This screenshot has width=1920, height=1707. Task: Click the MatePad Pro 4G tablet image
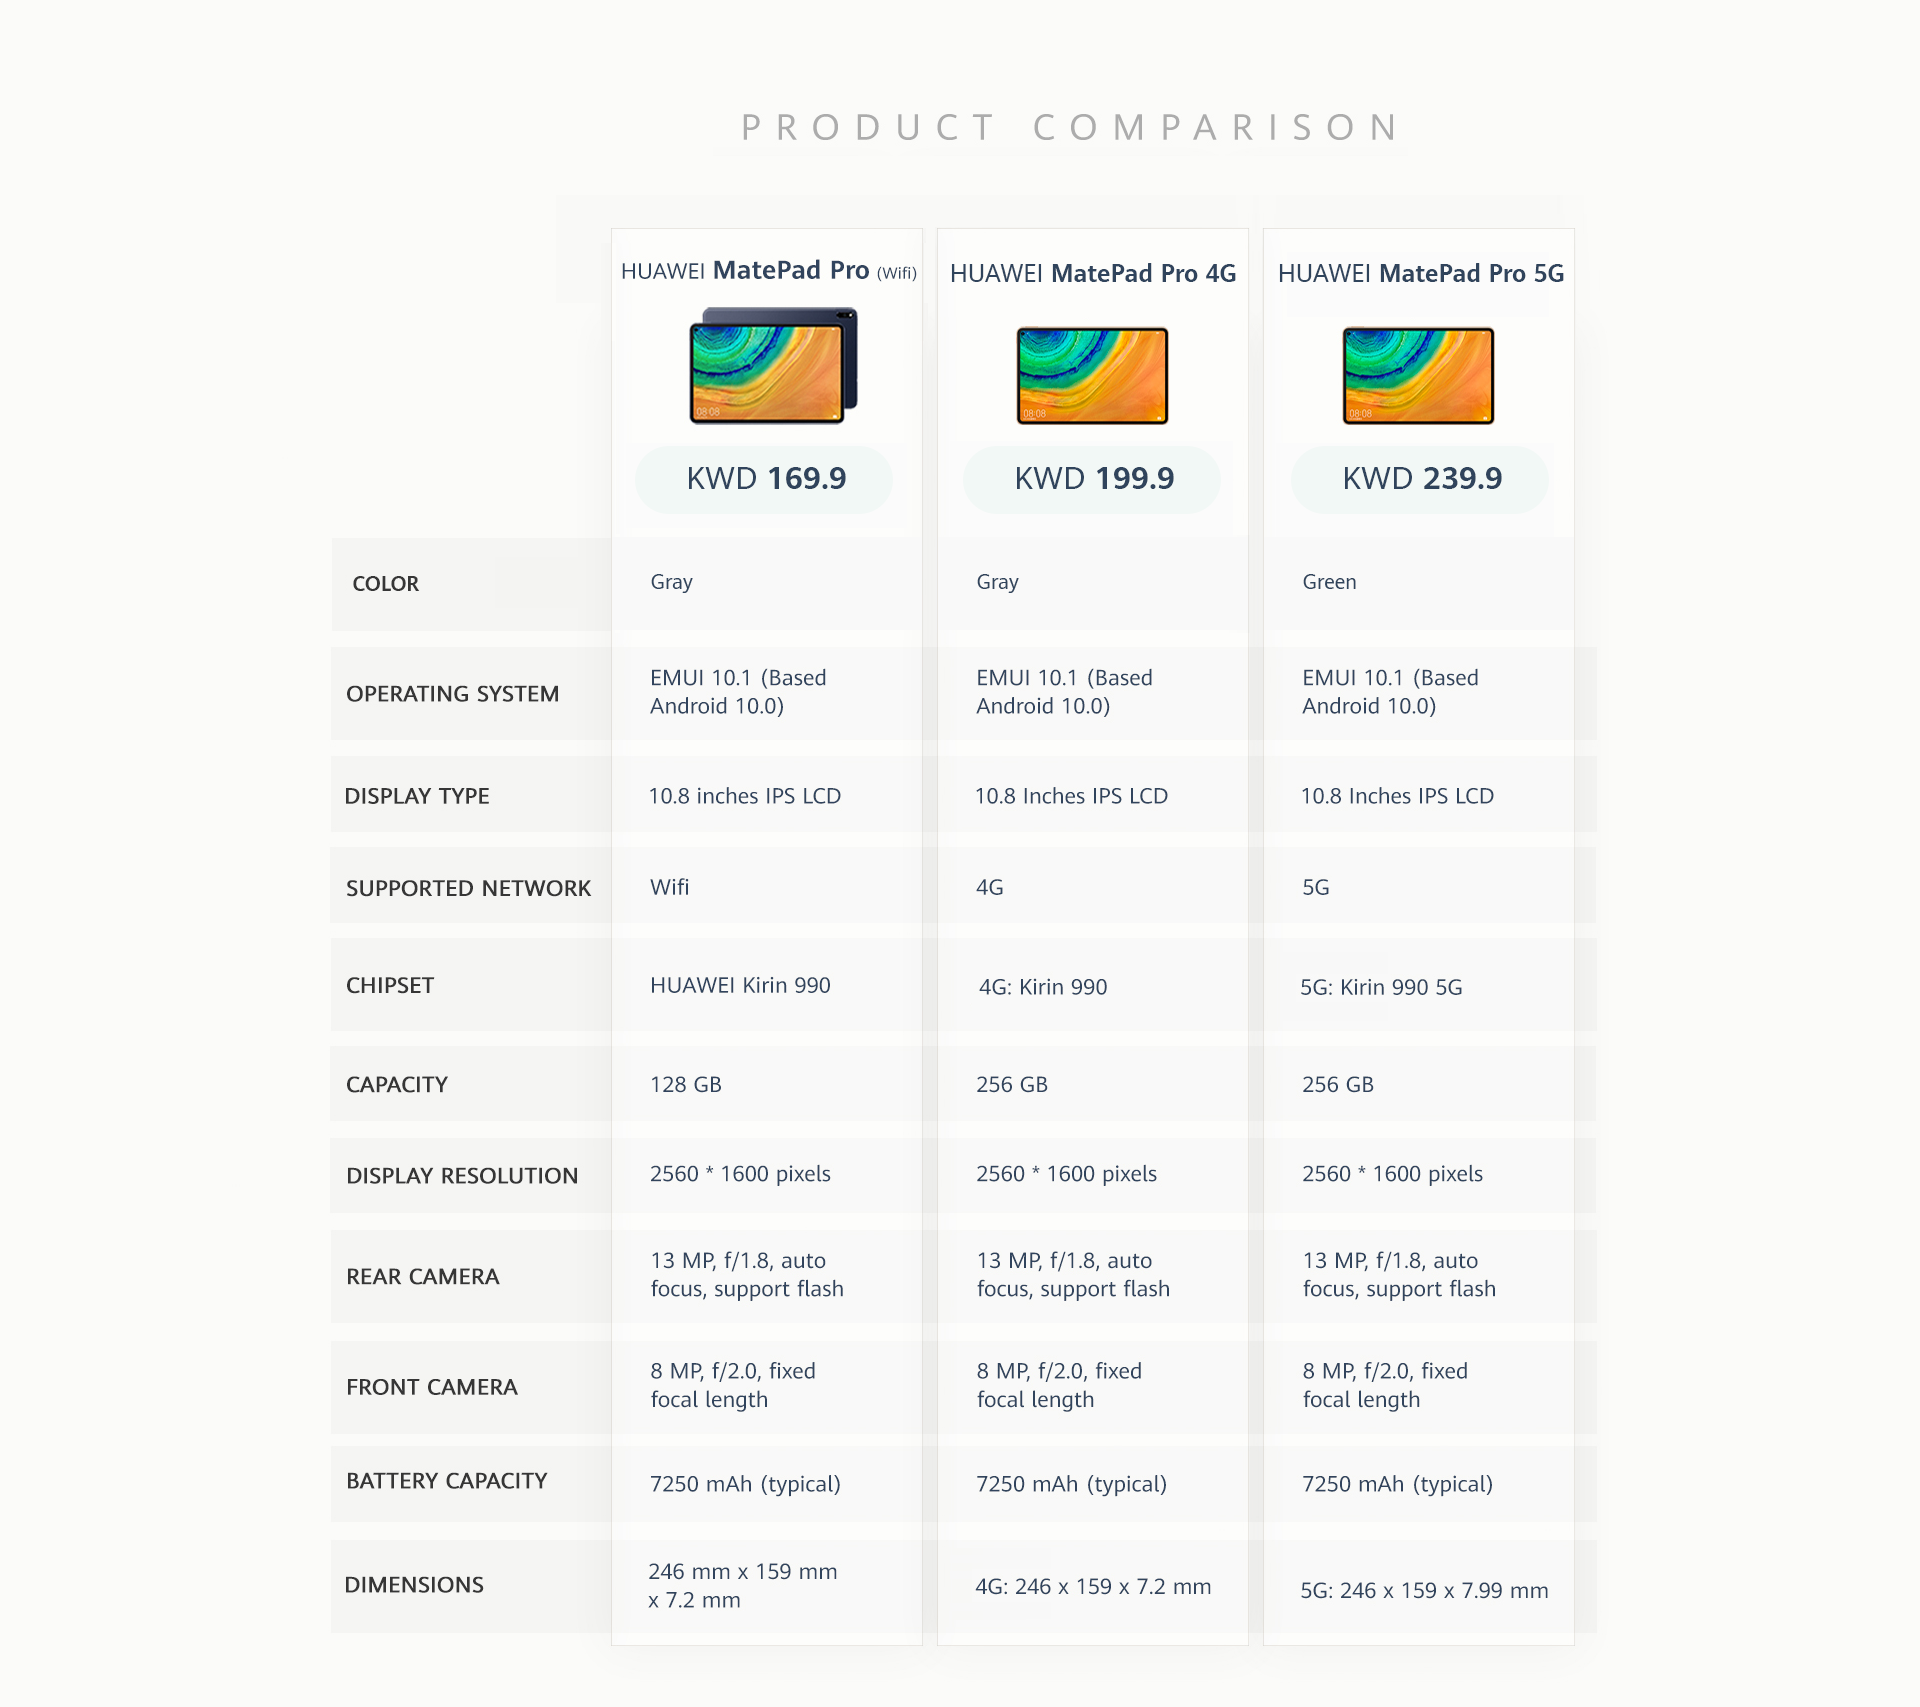1092,376
